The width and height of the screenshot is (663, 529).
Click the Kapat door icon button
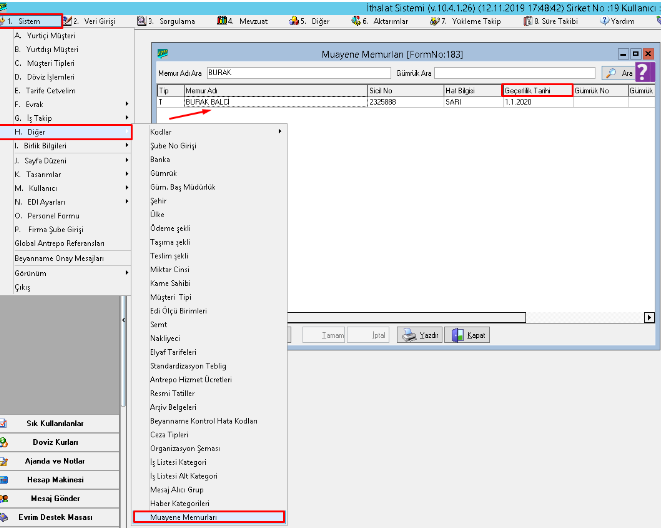click(x=467, y=335)
